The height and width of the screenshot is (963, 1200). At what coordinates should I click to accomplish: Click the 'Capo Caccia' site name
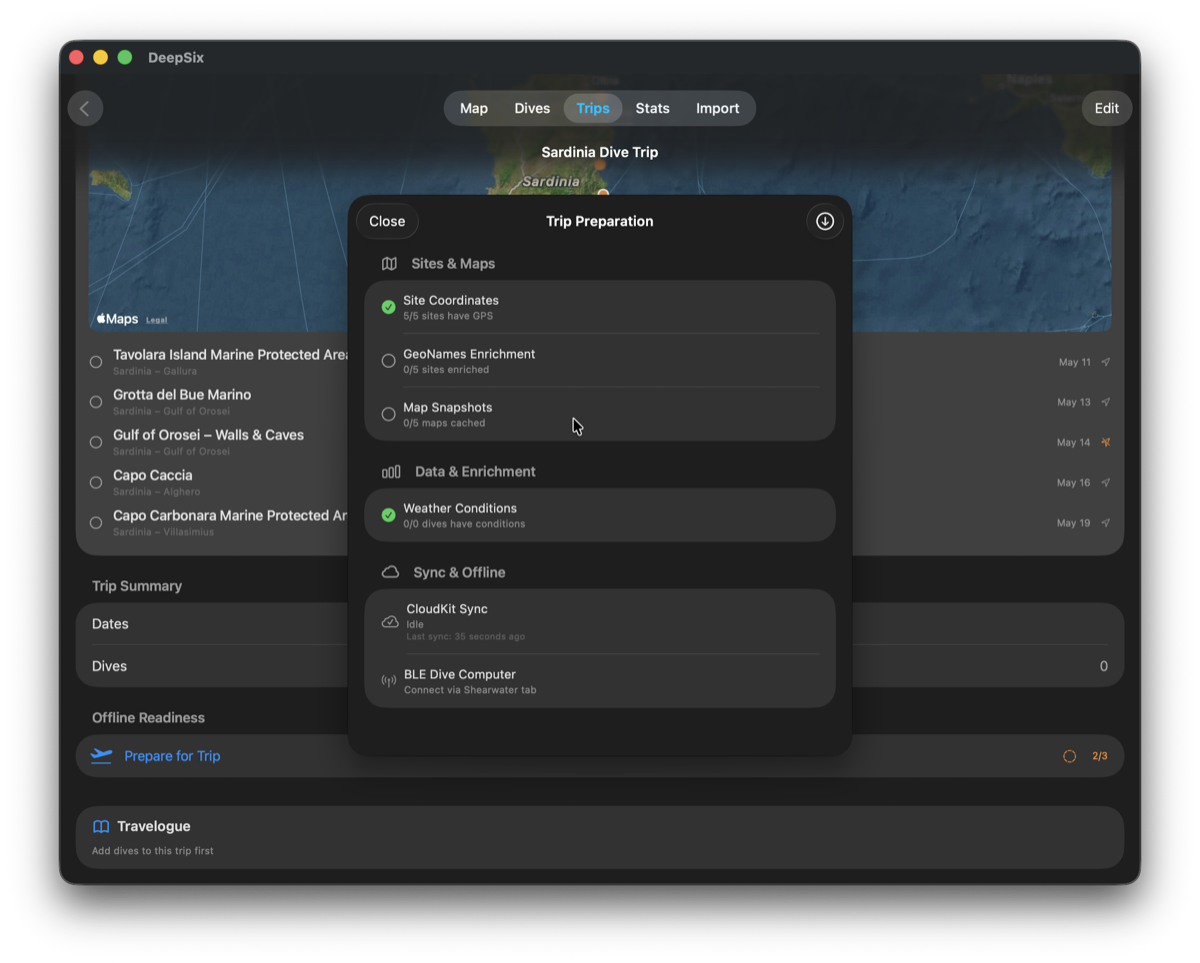[x=152, y=475]
